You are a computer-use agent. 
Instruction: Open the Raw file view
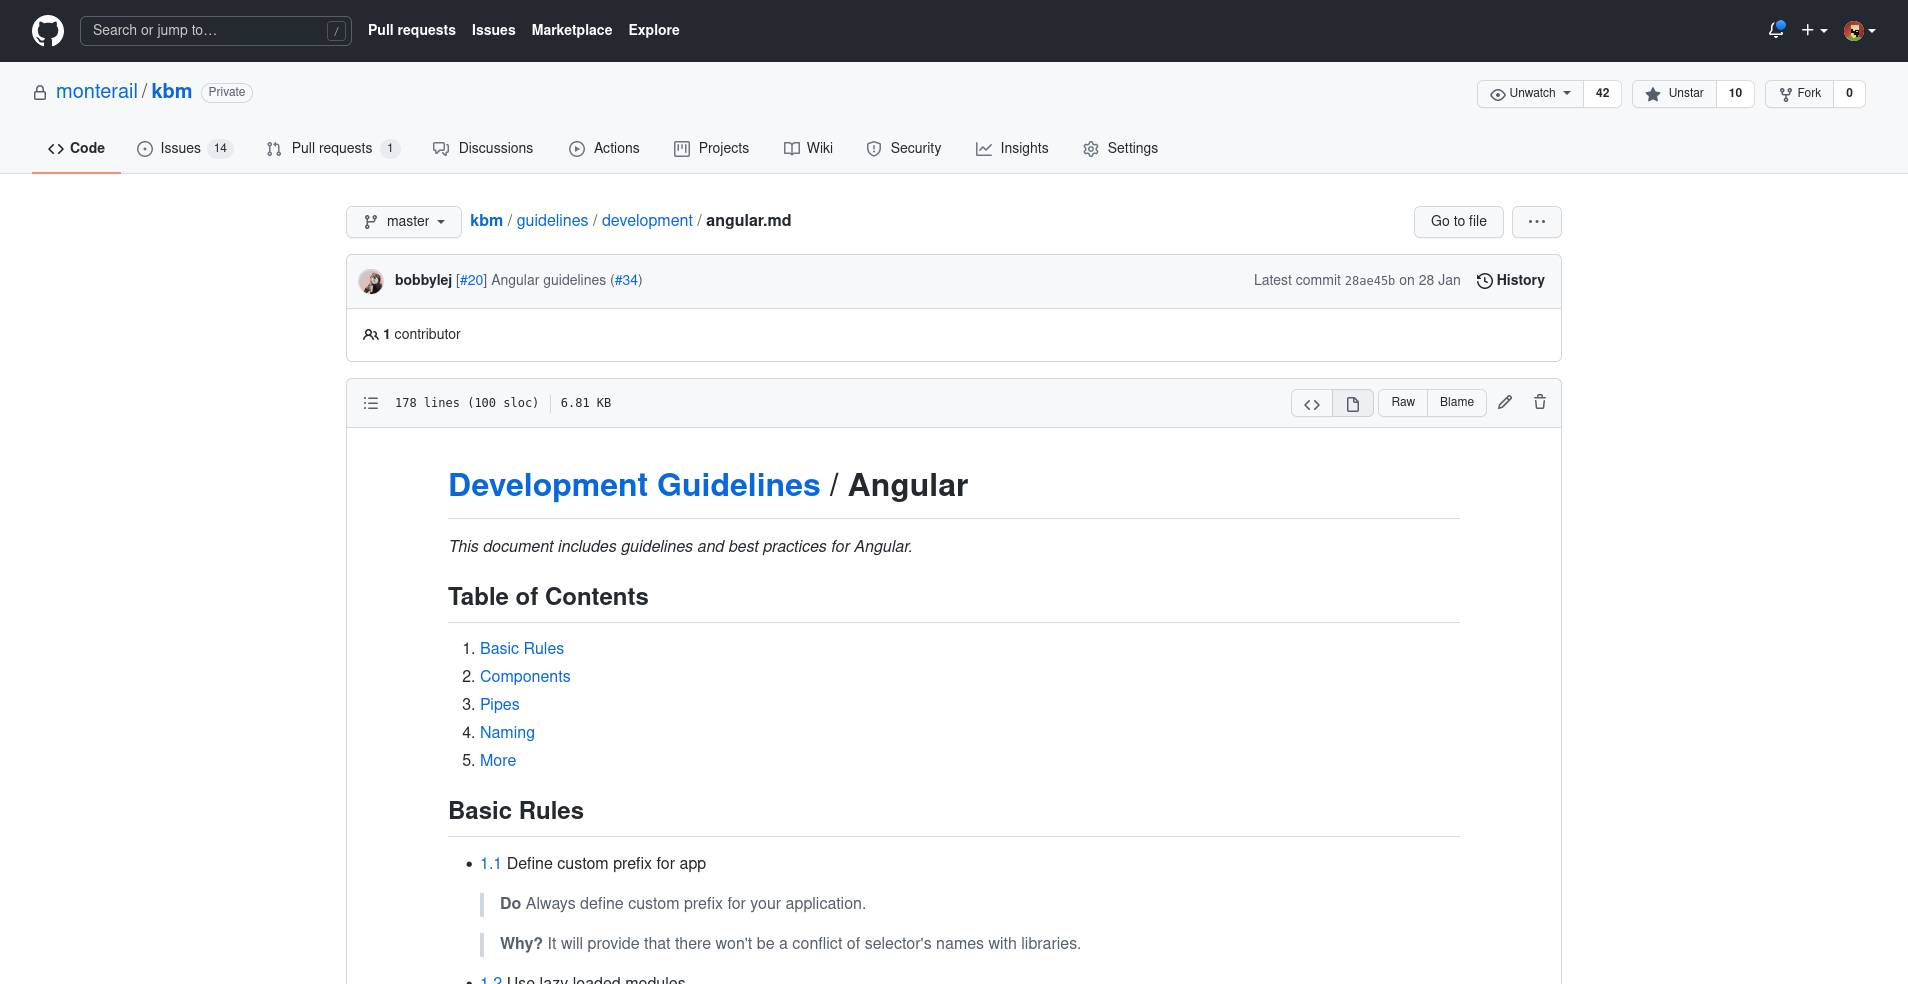coord(1402,402)
